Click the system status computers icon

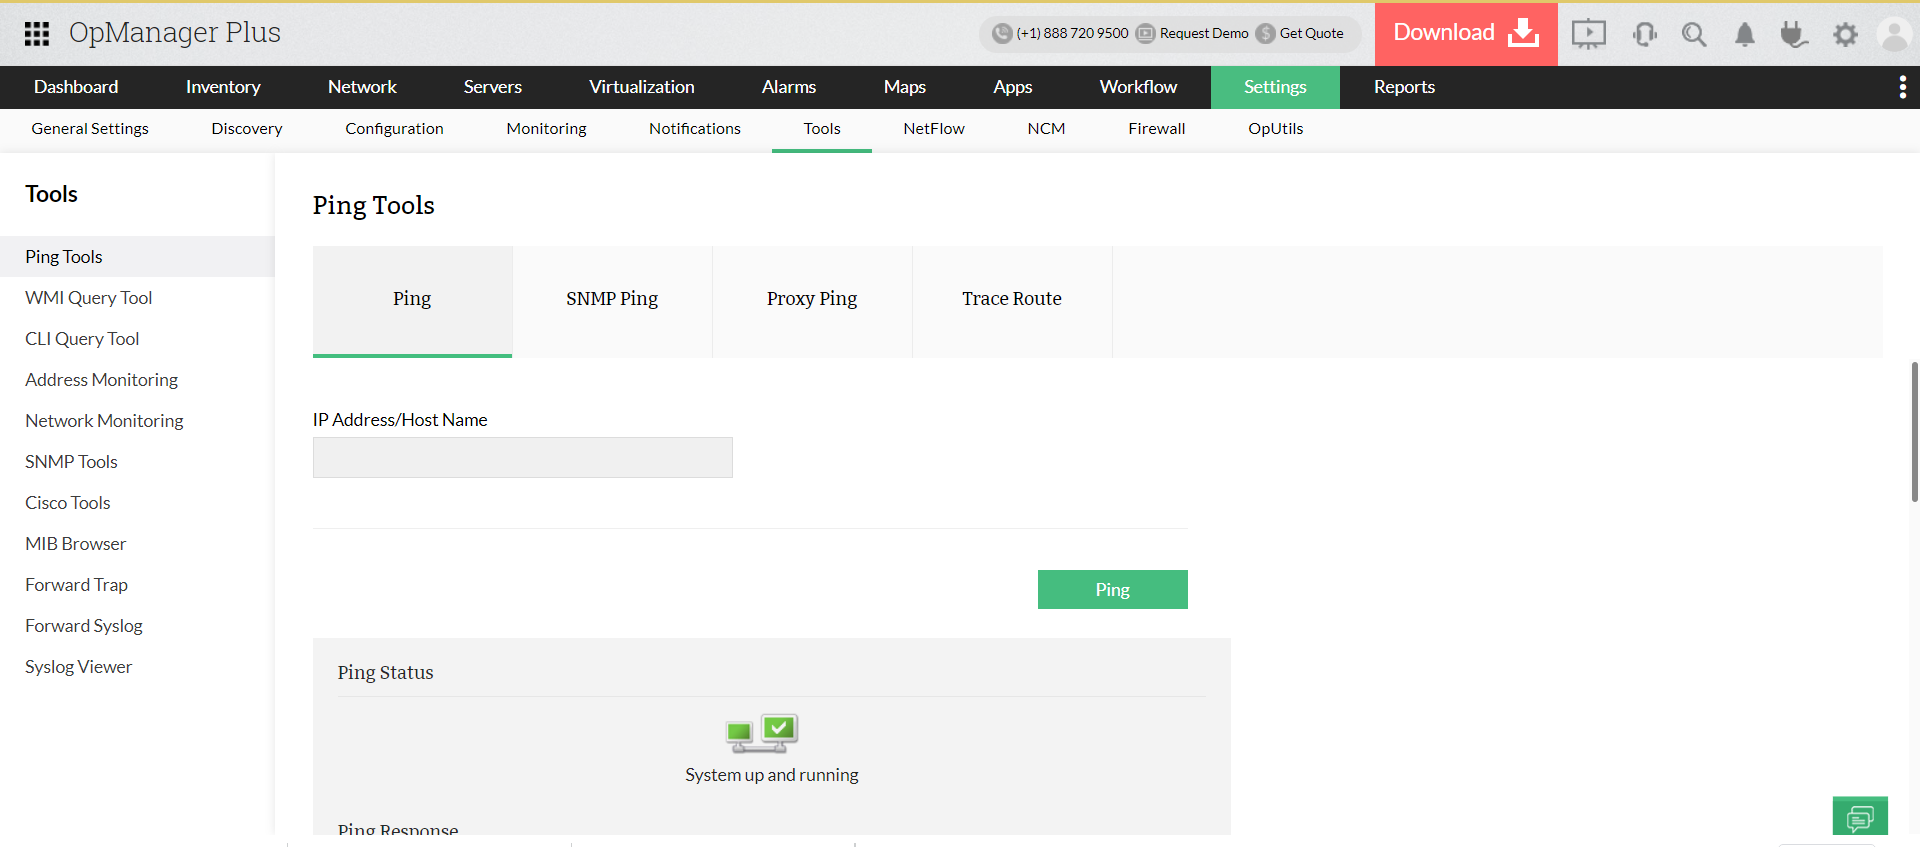(x=762, y=733)
